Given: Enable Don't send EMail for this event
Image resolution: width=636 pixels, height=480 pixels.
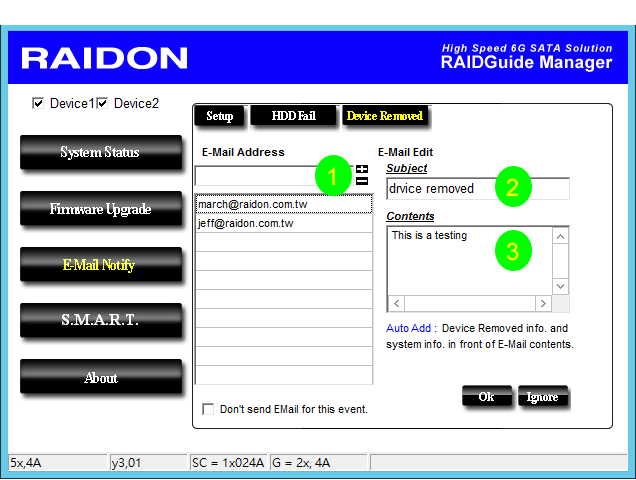Looking at the screenshot, I should tap(208, 409).
